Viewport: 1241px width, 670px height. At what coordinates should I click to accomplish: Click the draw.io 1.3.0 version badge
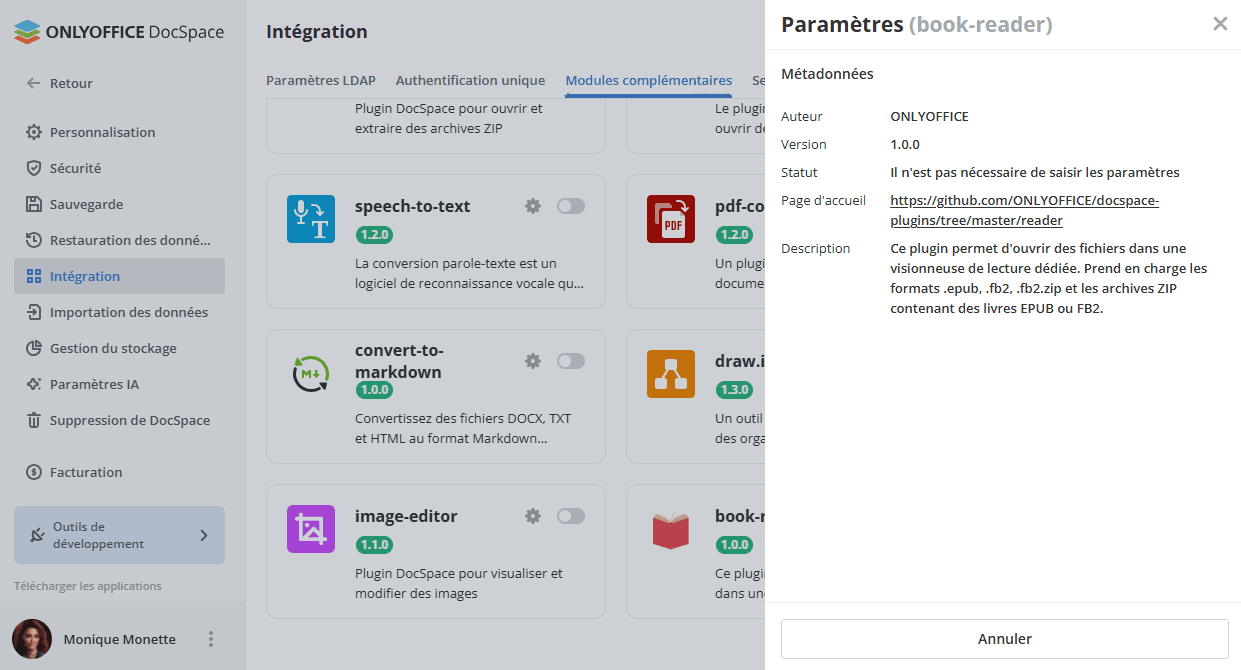[734, 390]
